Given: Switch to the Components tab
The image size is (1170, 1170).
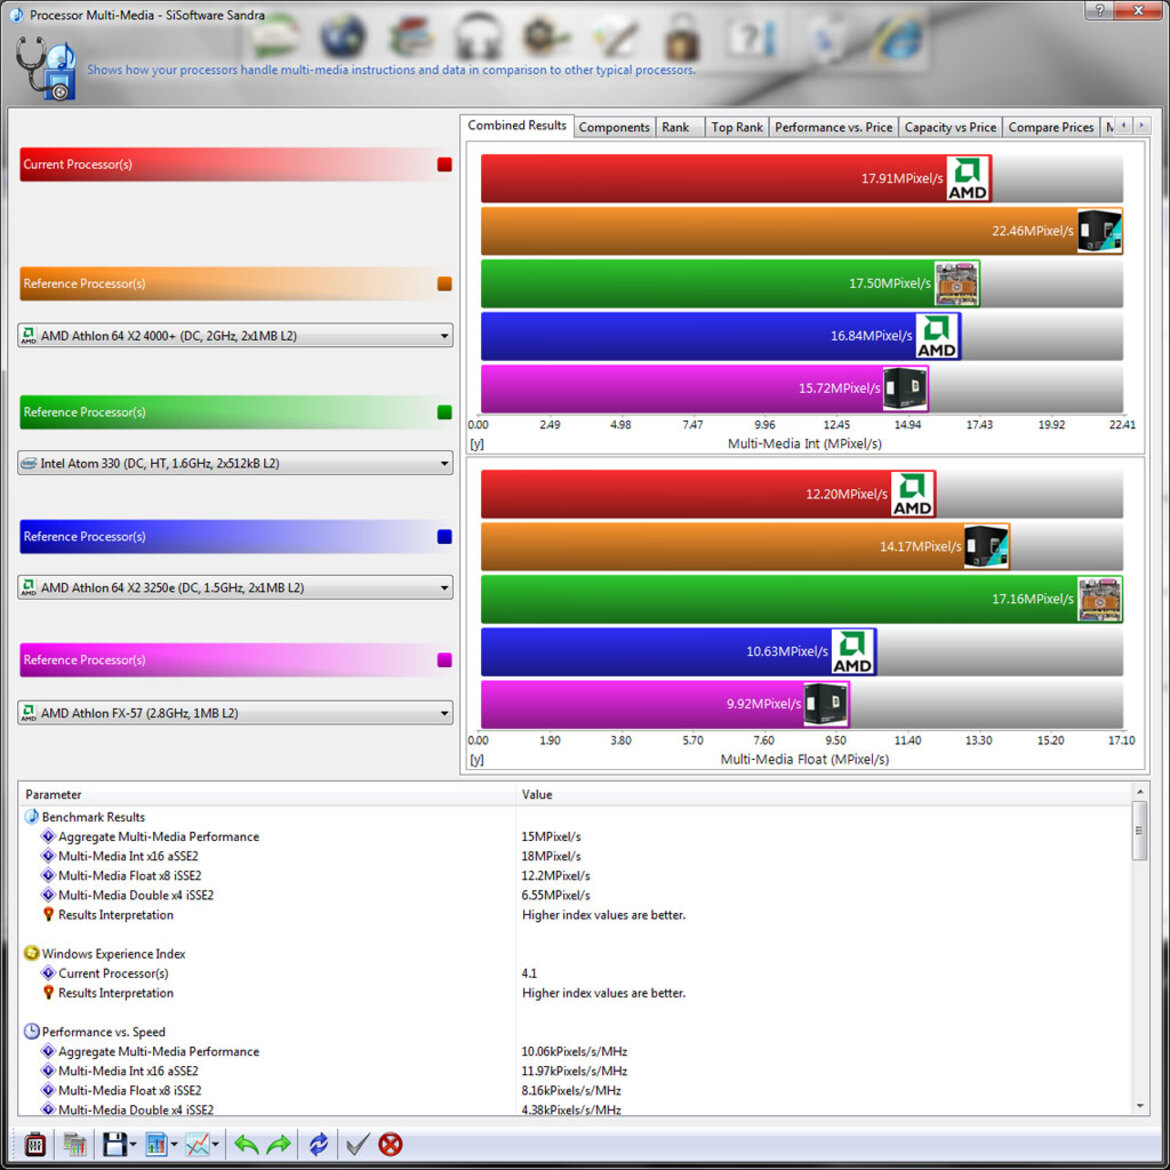Looking at the screenshot, I should (614, 128).
